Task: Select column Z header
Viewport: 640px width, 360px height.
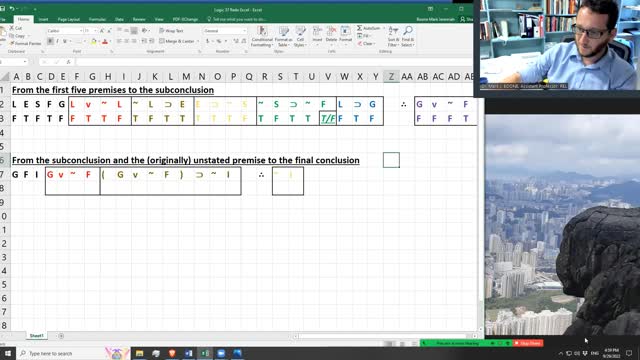Action: 391,76
